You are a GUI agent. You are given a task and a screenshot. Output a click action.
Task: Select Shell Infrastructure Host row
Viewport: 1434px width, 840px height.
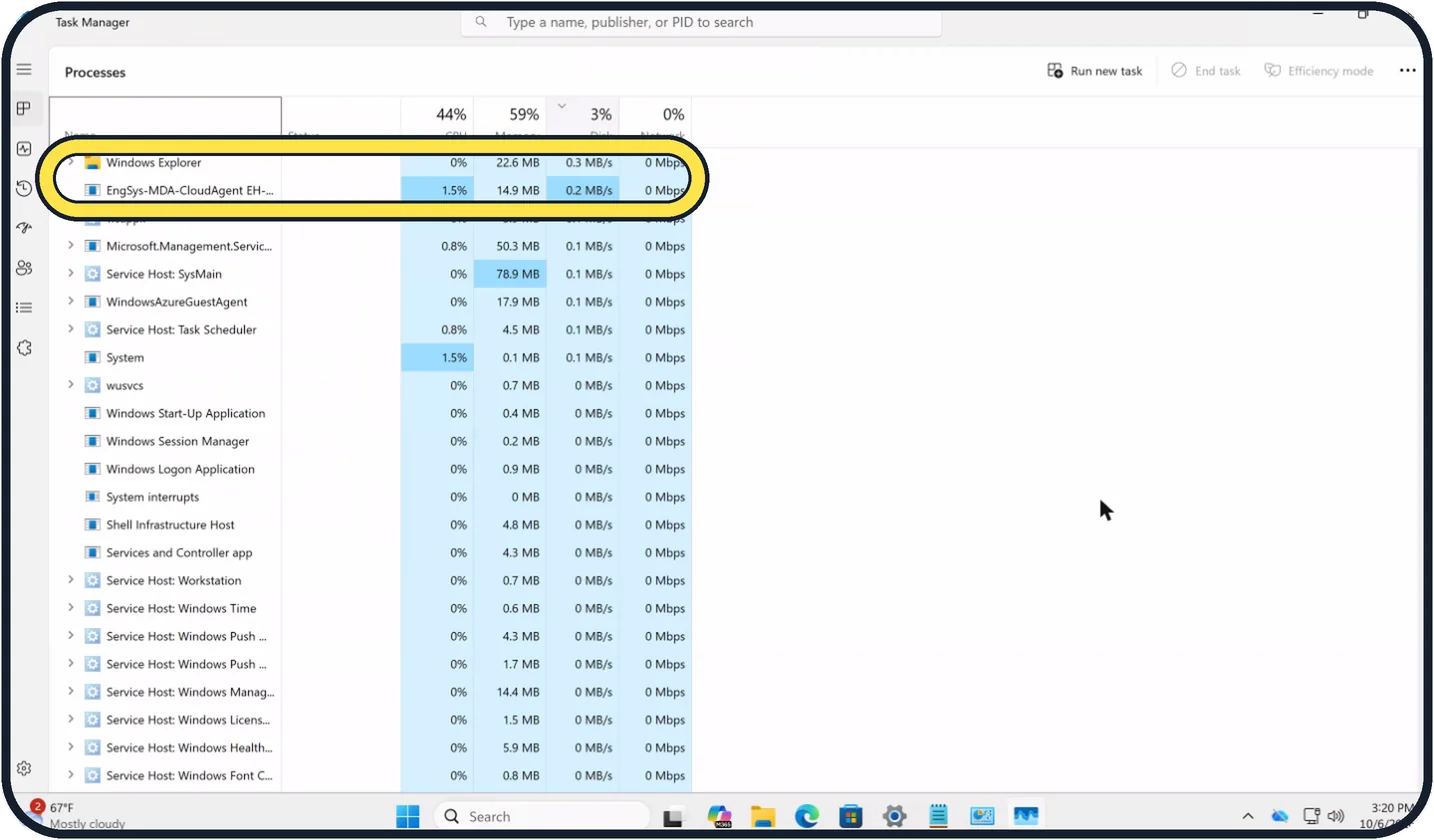pyautogui.click(x=371, y=525)
